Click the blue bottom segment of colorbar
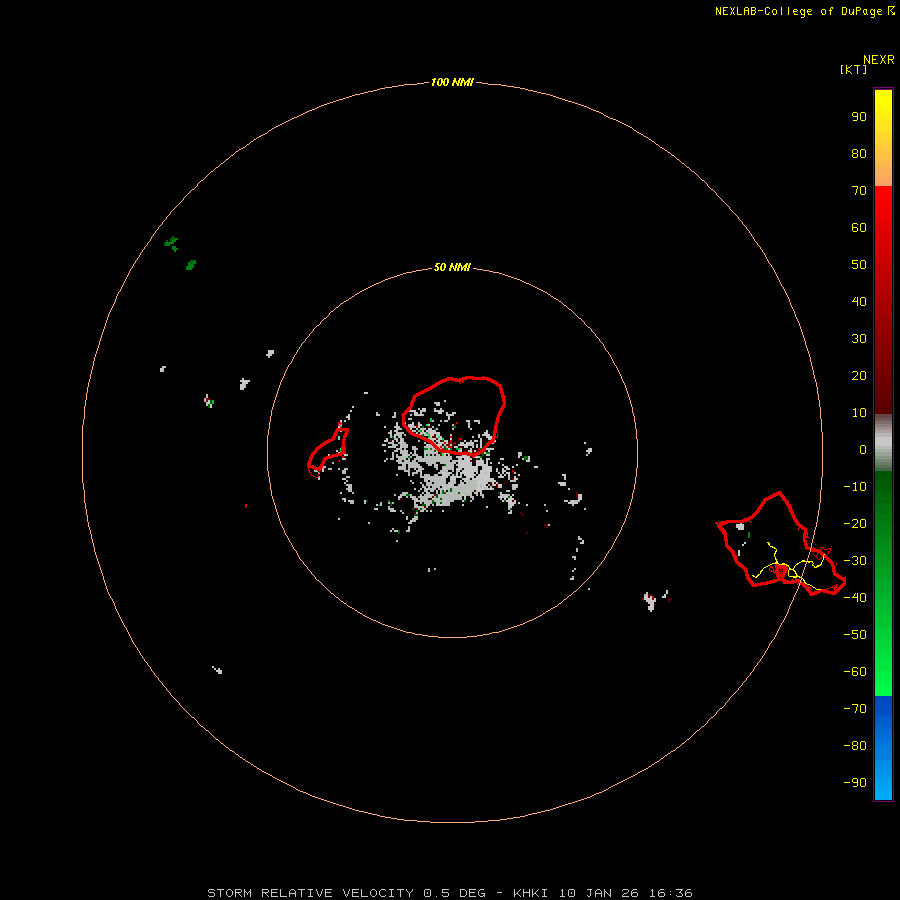This screenshot has width=900, height=900. pos(883,748)
